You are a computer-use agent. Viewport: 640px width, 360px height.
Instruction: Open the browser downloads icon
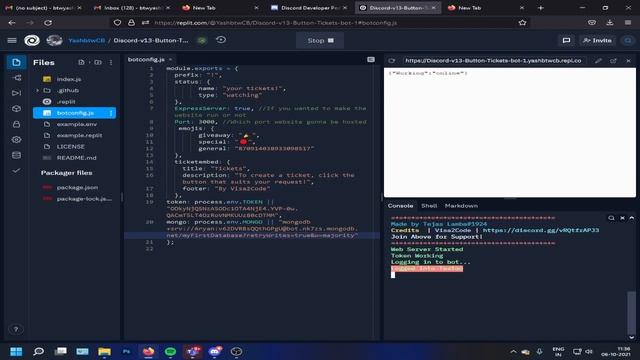[x=610, y=23]
